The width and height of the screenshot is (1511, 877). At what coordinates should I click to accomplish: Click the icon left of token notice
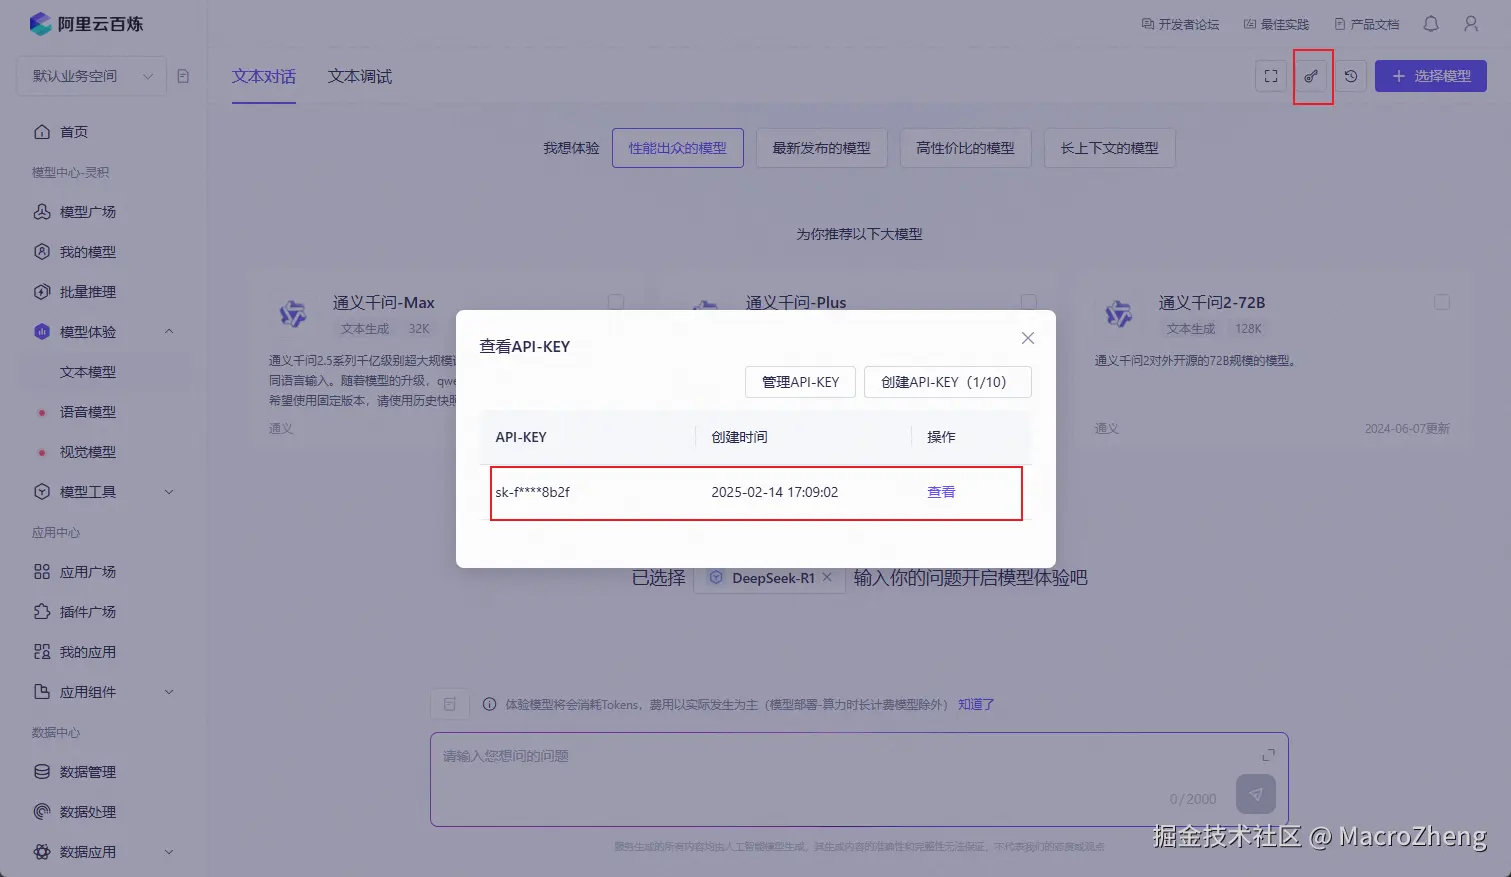pyautogui.click(x=450, y=704)
